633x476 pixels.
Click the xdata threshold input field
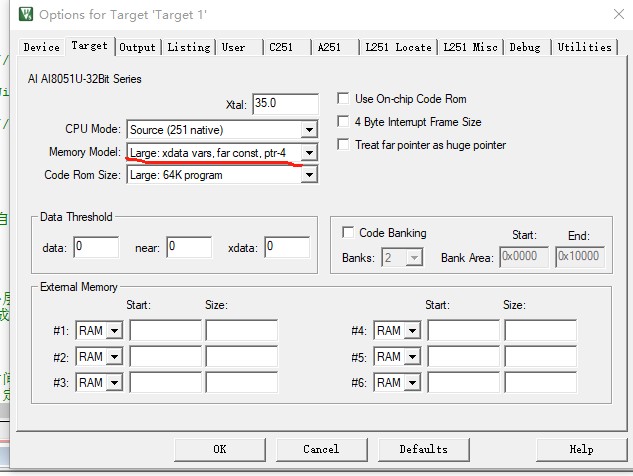click(x=286, y=247)
